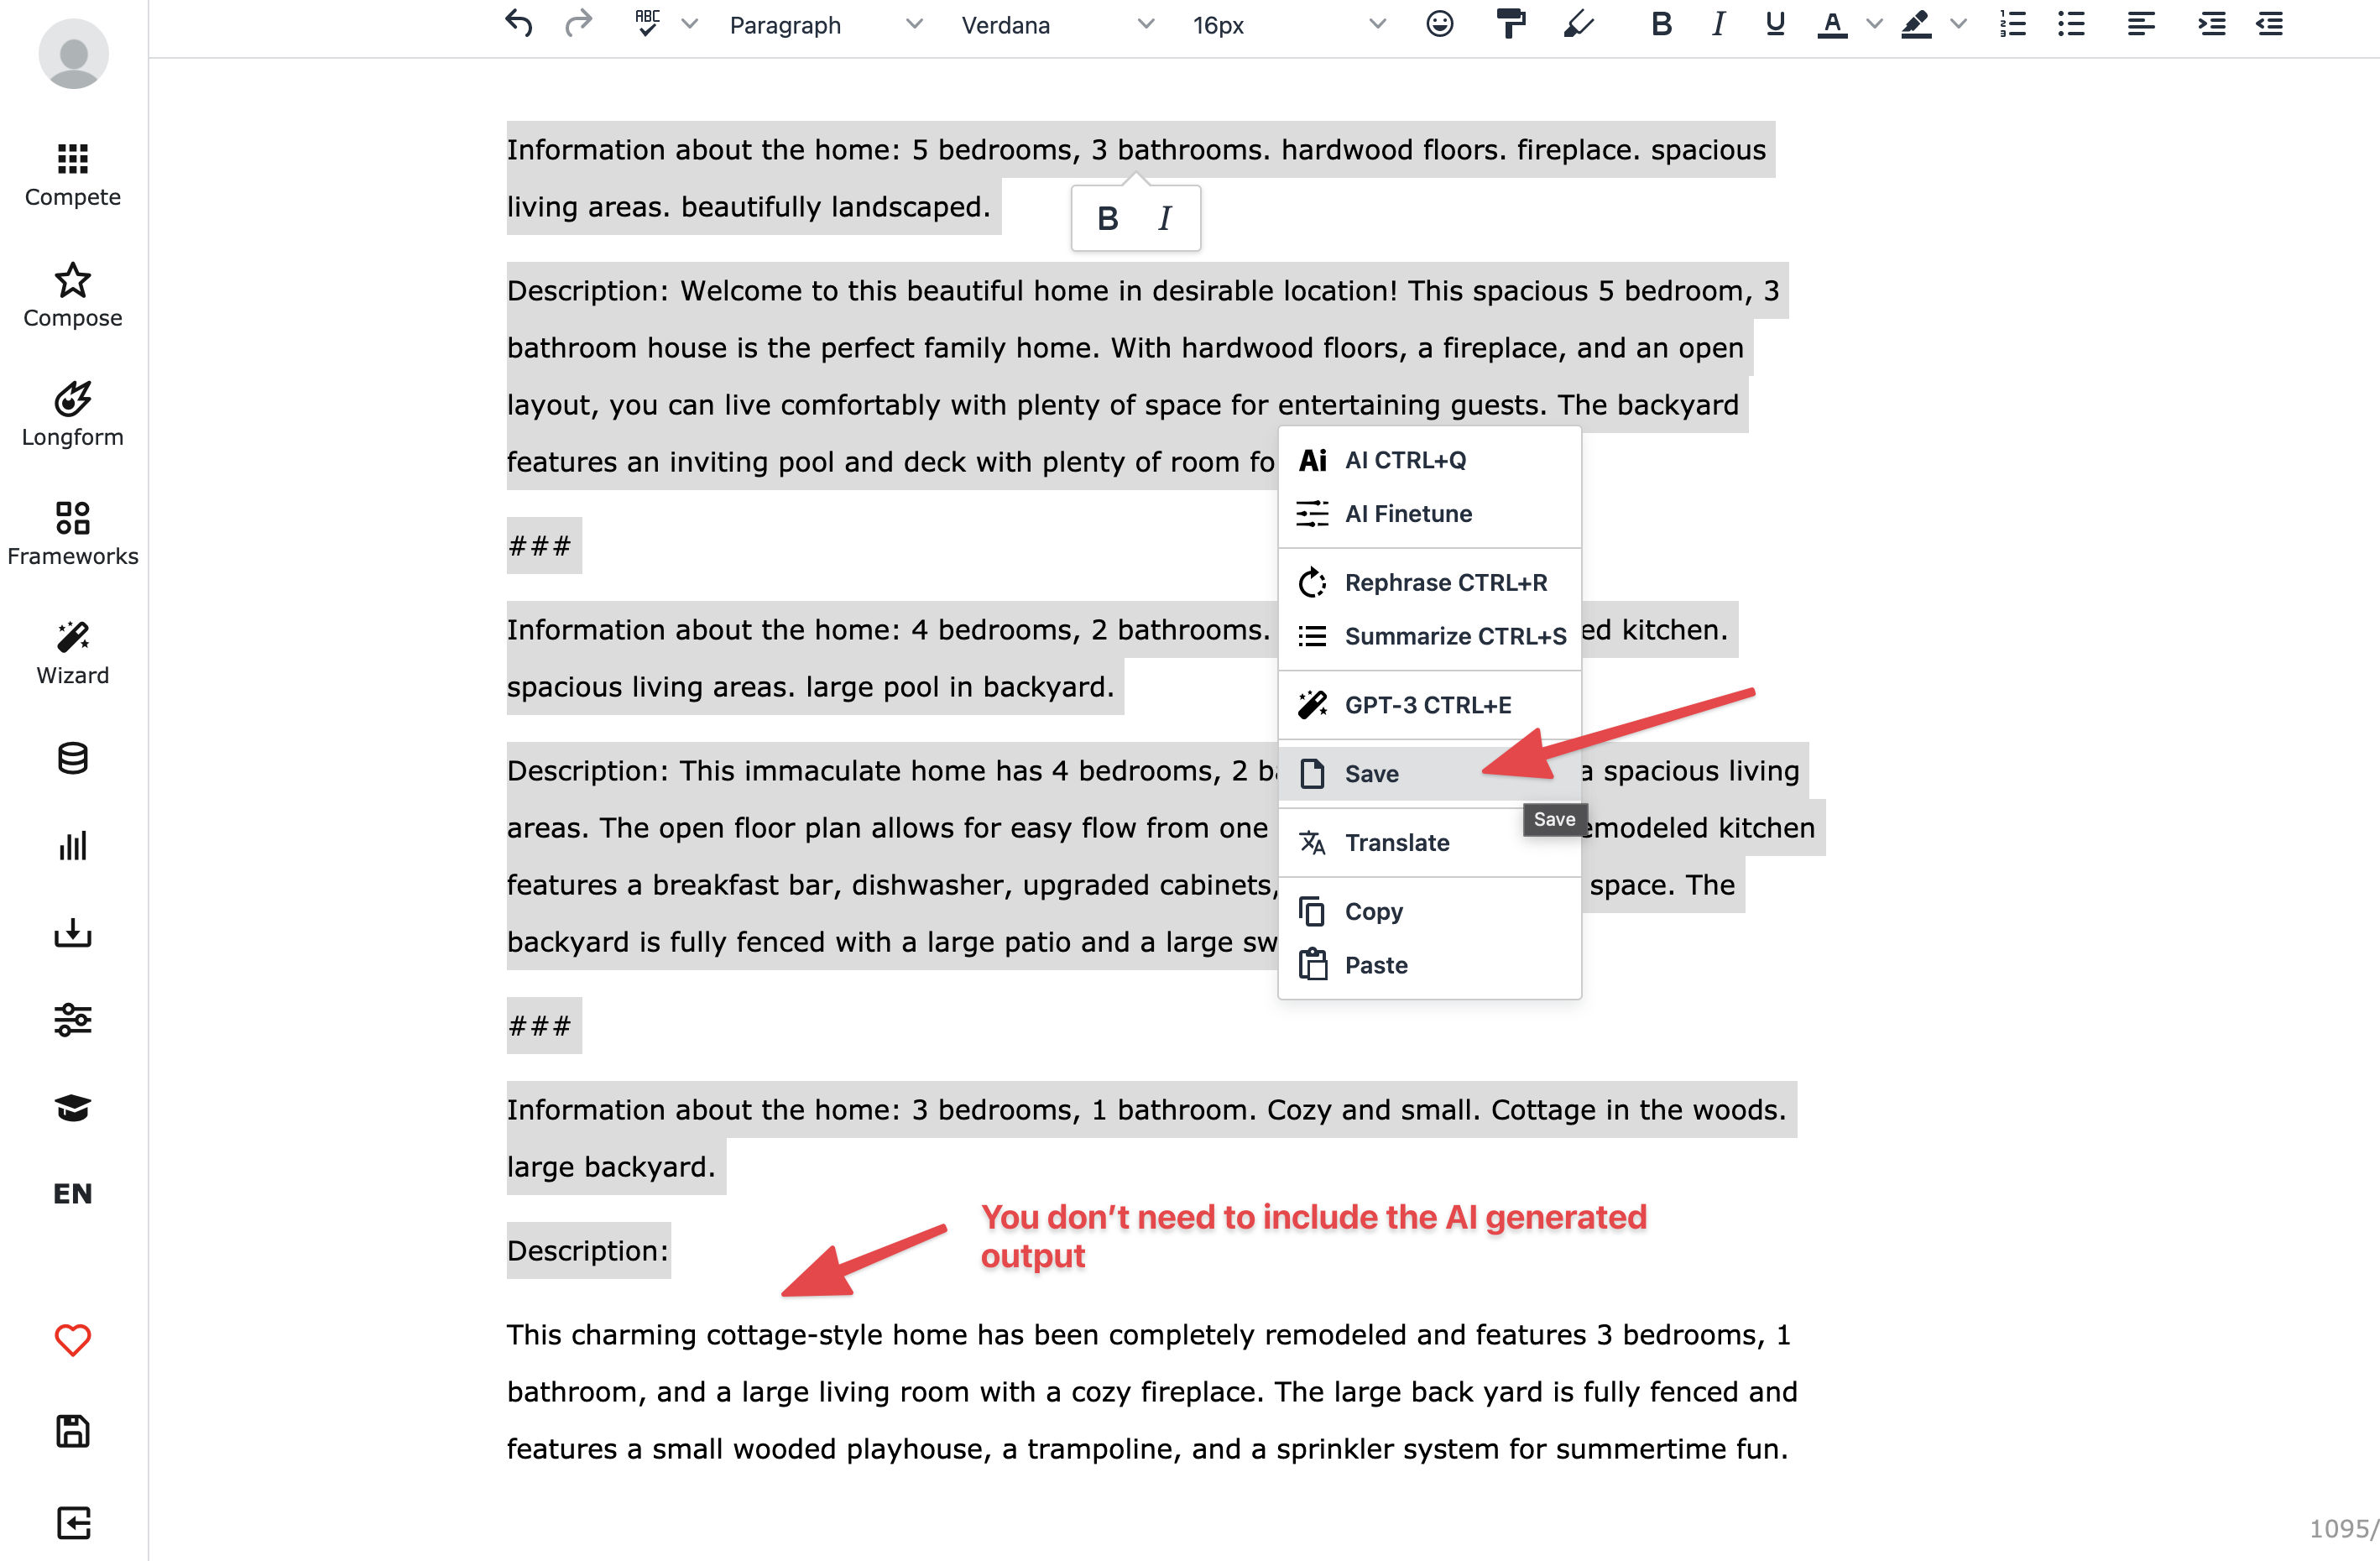Image resolution: width=2380 pixels, height=1561 pixels.
Task: Expand the text color options arrow
Action: (x=1875, y=24)
